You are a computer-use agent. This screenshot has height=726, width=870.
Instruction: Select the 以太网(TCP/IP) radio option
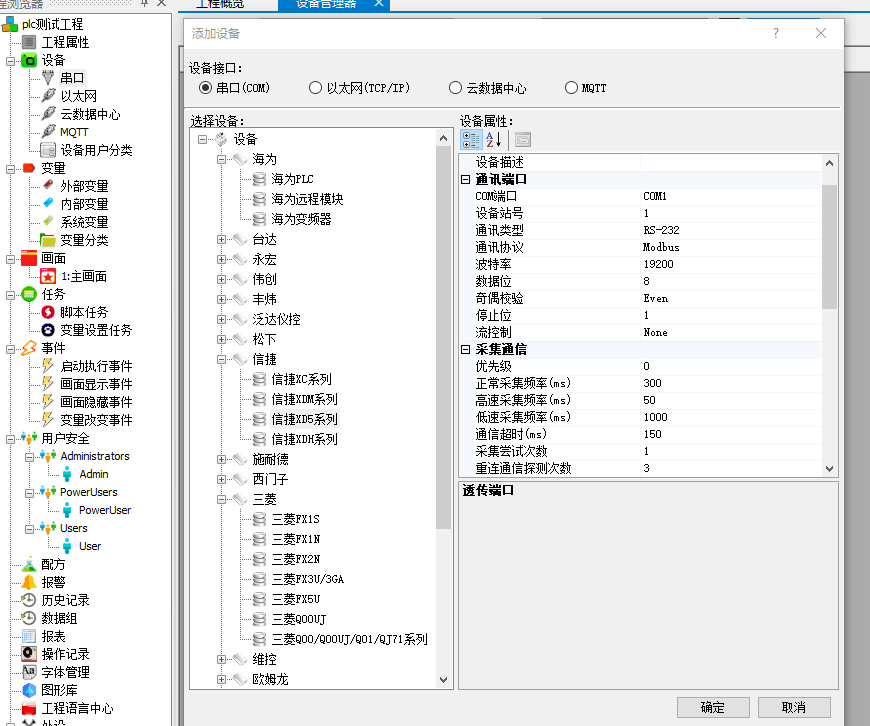pyautogui.click(x=315, y=88)
